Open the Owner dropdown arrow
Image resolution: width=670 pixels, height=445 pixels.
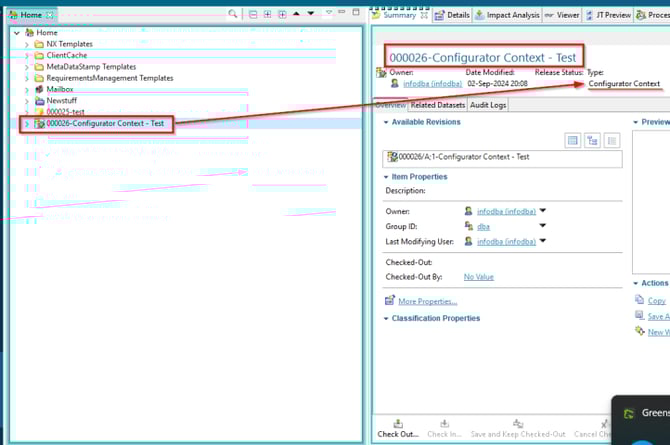click(544, 211)
